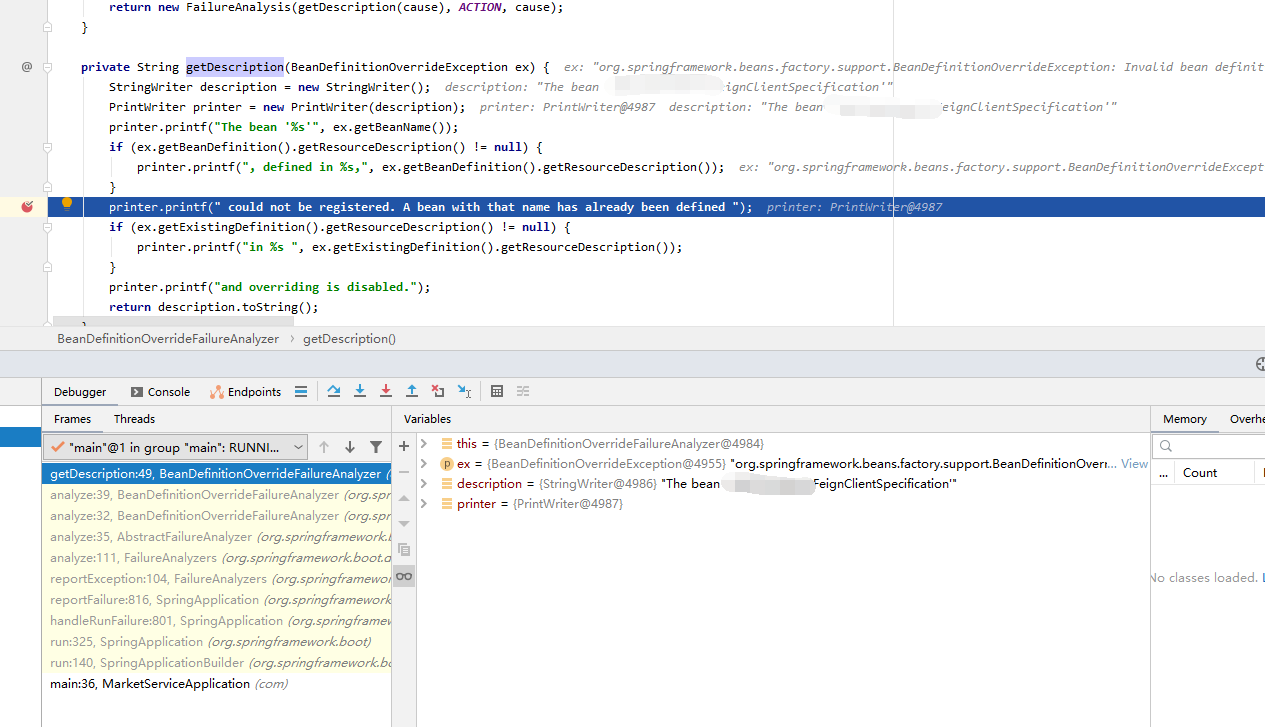Image resolution: width=1265 pixels, height=727 pixels.
Task: Switch to the Endpoints tab
Action: pos(246,392)
